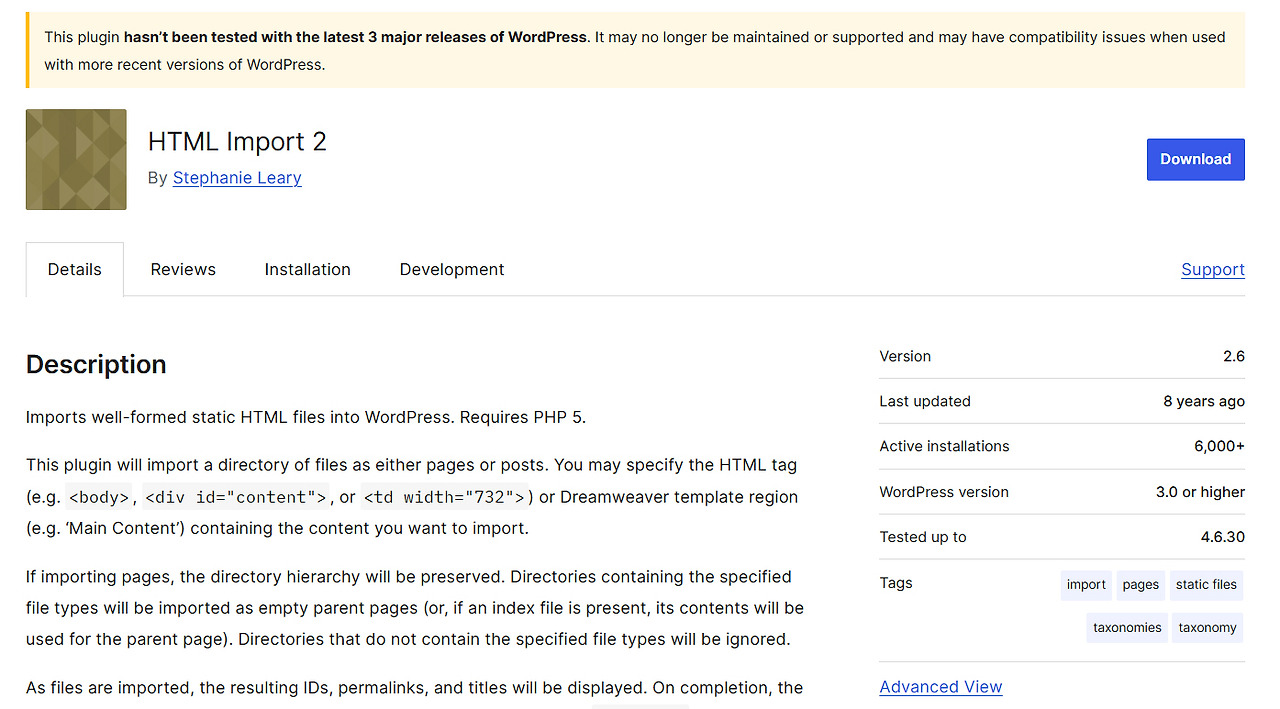Open the Development tab

pyautogui.click(x=451, y=269)
